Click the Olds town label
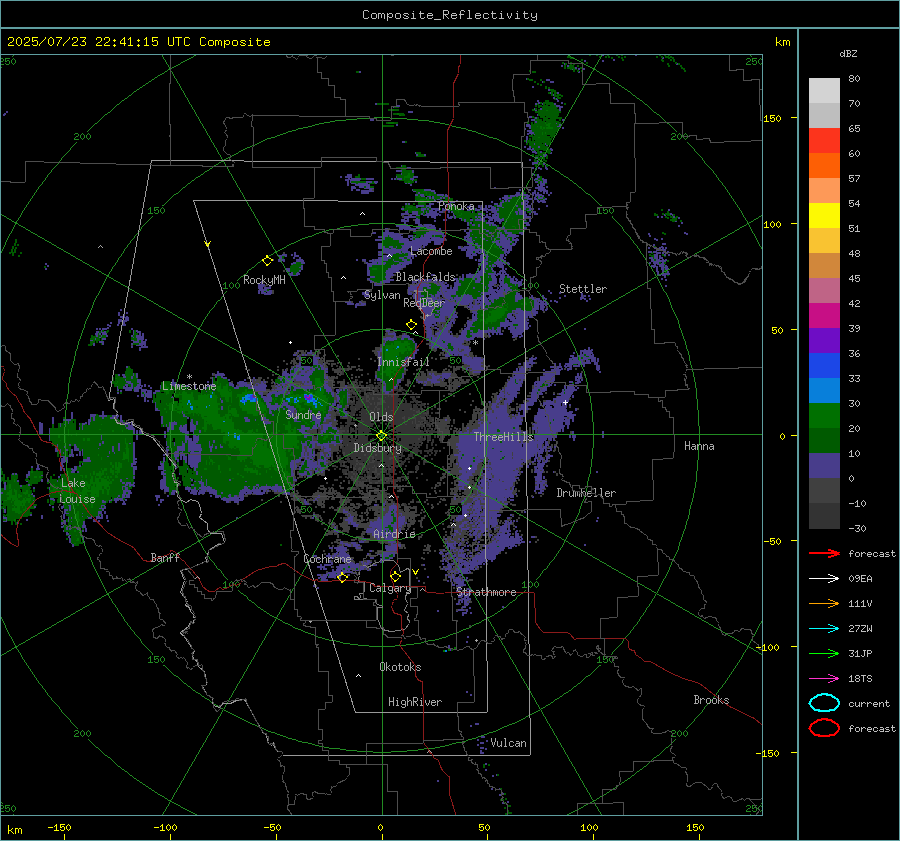Screen dimensions: 900x841 [381, 417]
